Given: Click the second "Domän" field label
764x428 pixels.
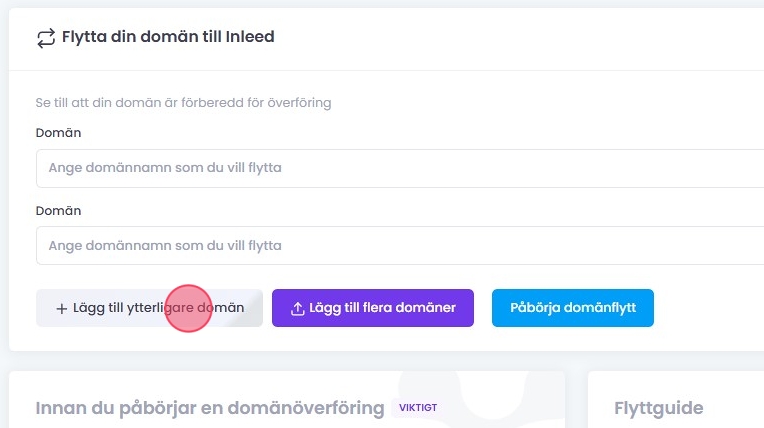Looking at the screenshot, I should [x=58, y=211].
